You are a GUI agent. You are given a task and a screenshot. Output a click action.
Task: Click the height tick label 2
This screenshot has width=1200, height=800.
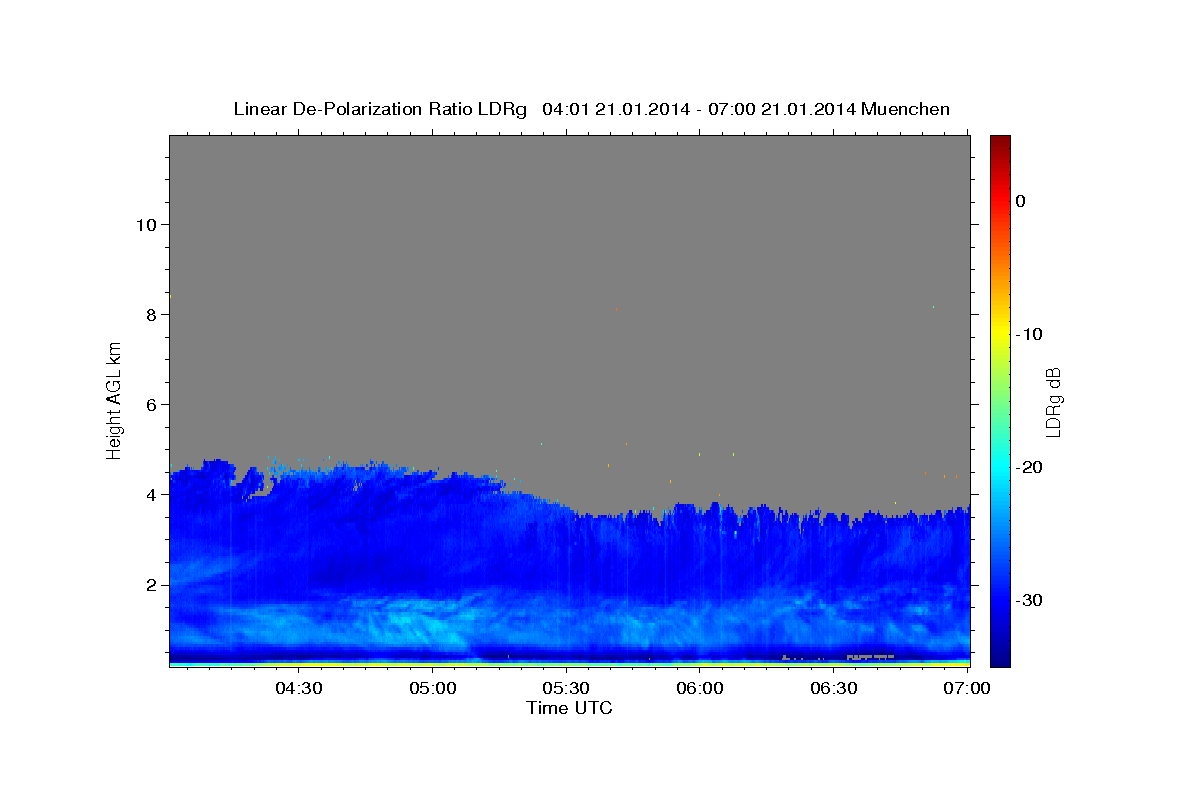pyautogui.click(x=149, y=584)
